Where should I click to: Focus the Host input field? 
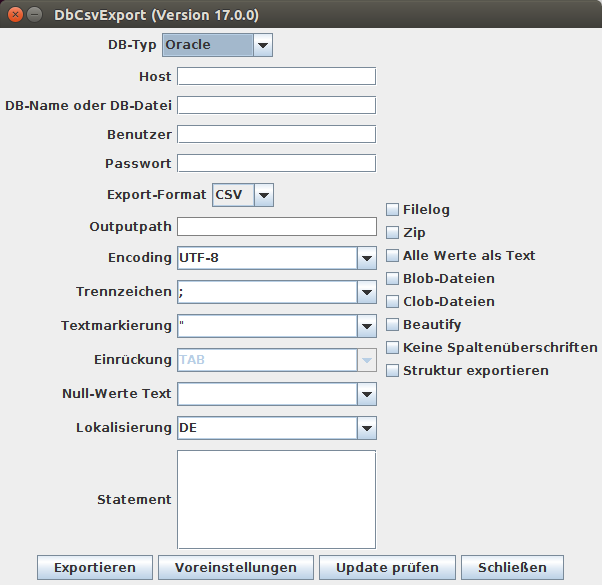point(276,77)
